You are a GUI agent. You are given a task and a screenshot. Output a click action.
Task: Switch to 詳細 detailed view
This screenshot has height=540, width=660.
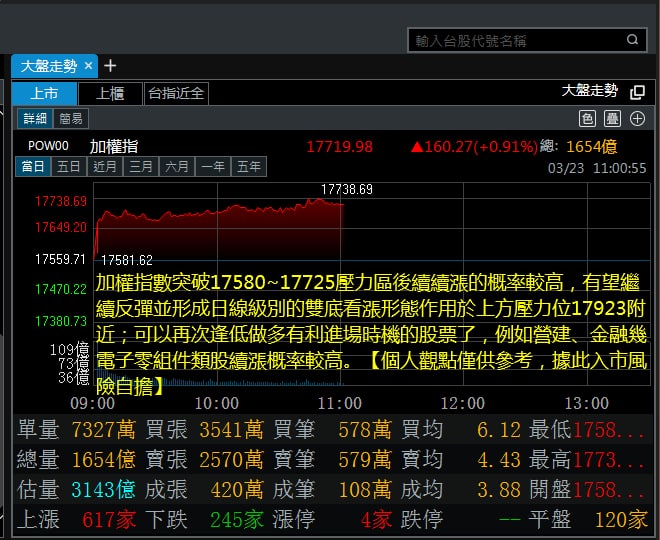35,119
